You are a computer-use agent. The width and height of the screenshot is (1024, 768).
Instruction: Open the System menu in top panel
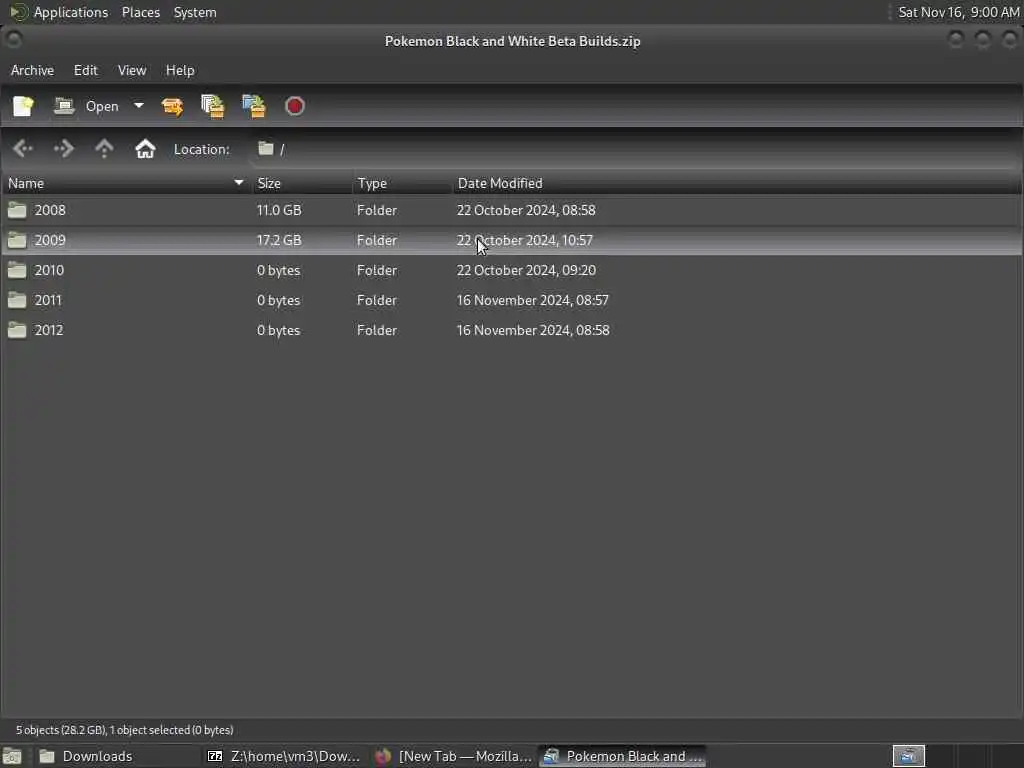point(195,12)
